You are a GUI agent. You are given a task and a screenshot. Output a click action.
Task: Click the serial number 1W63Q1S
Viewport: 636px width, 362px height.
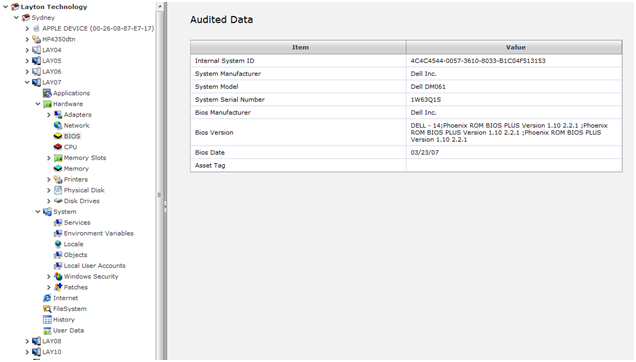pos(425,99)
